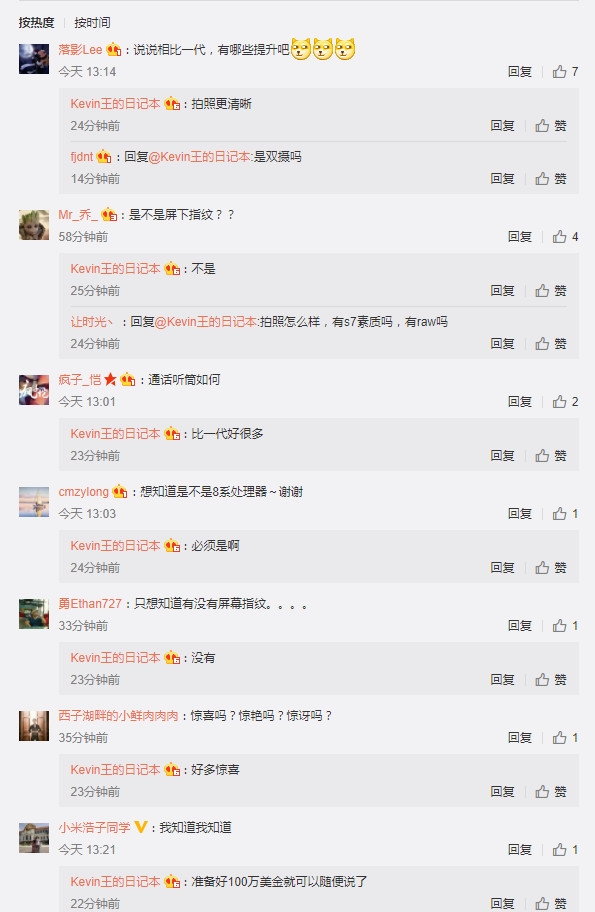
Task: Open 让时光丶 username link
Action: [92, 322]
